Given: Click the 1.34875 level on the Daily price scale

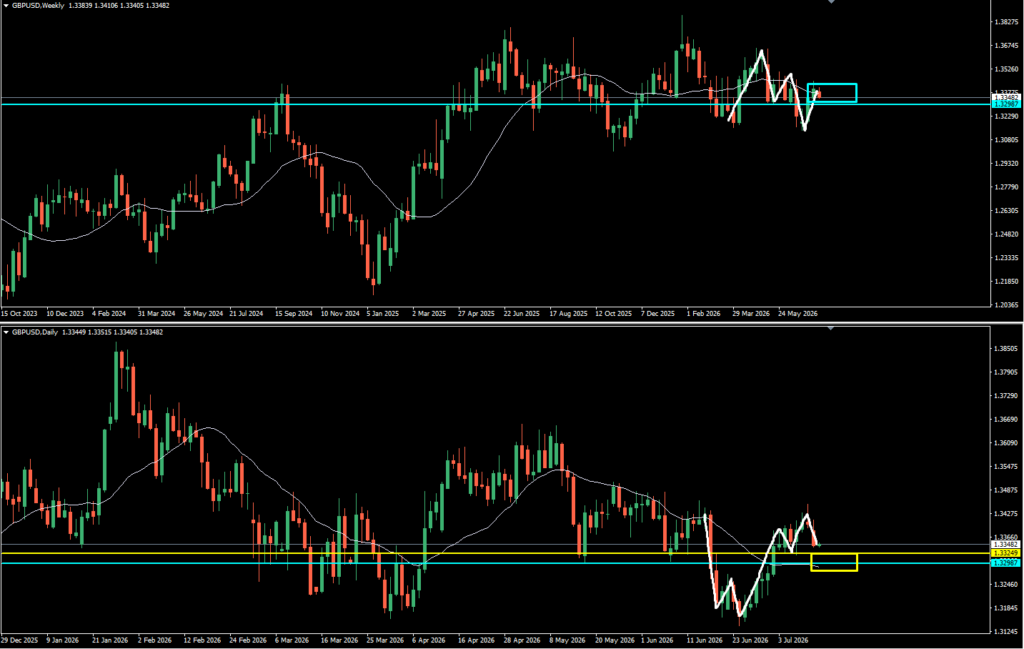Looking at the screenshot, I should coord(1006,490).
